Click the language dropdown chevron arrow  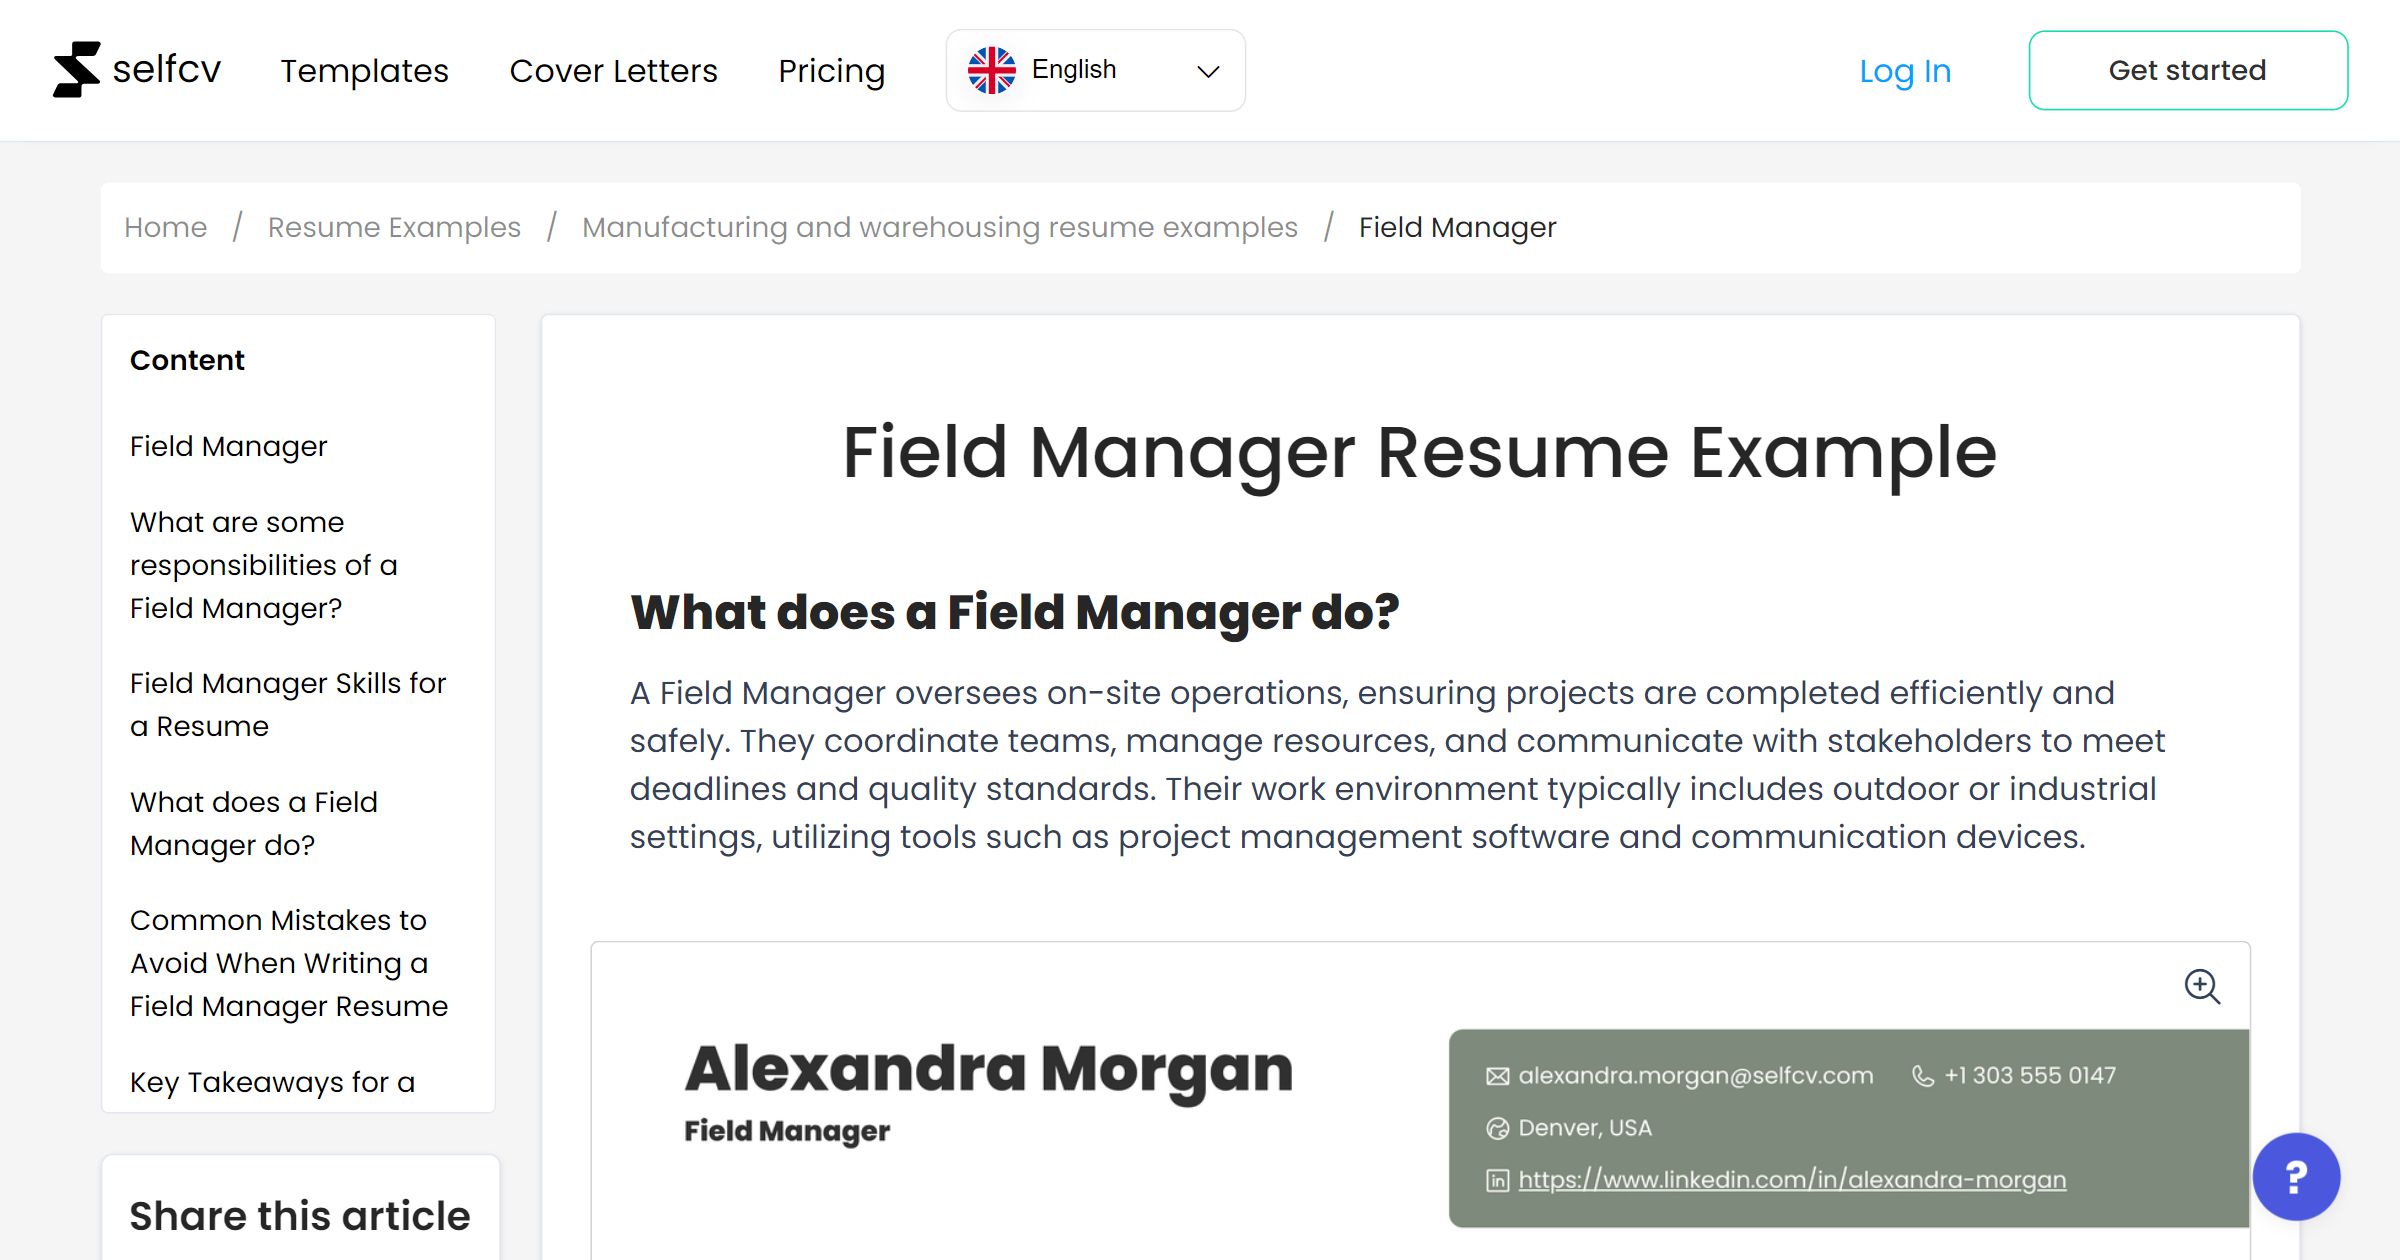coord(1208,71)
